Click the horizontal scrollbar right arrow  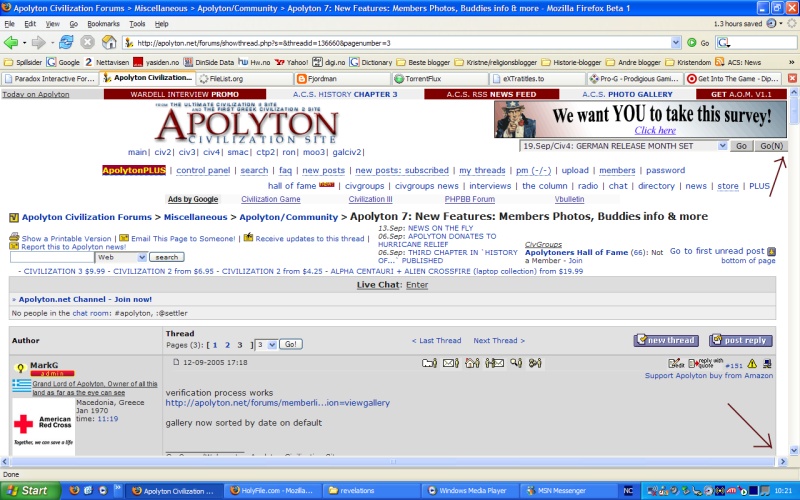pos(783,461)
